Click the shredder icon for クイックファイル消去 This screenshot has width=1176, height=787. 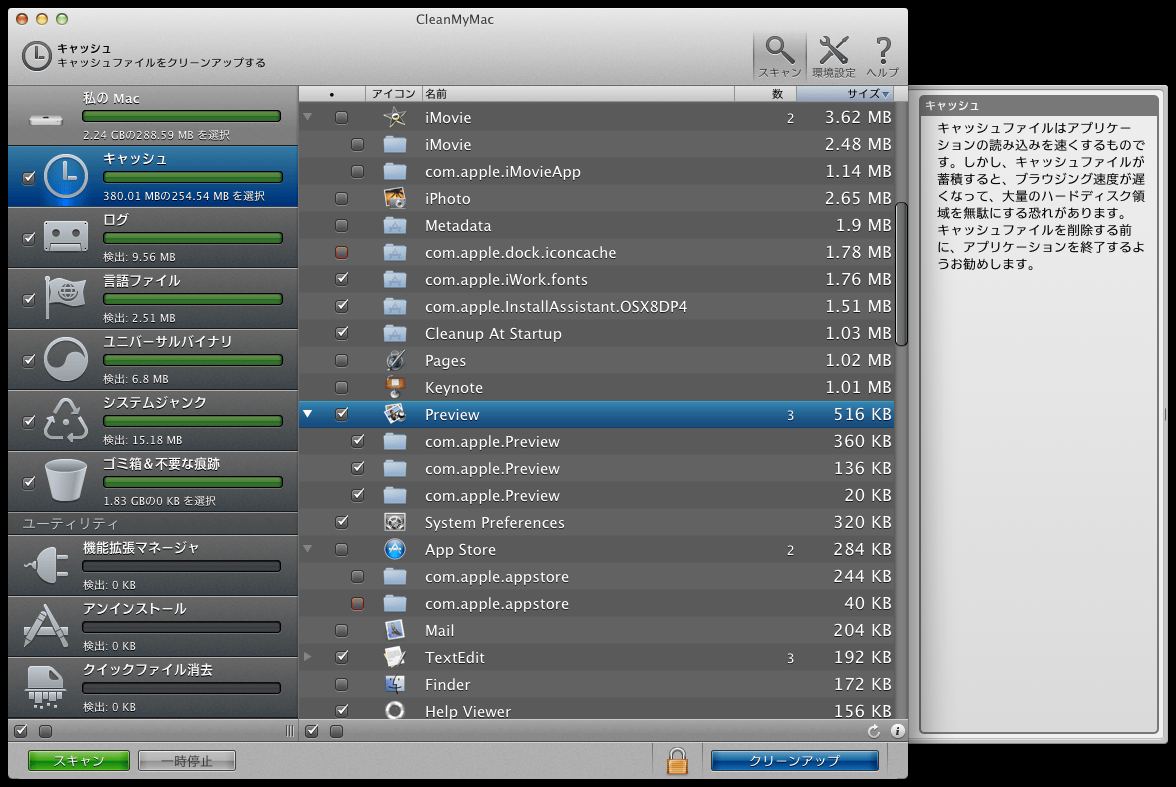point(46,686)
